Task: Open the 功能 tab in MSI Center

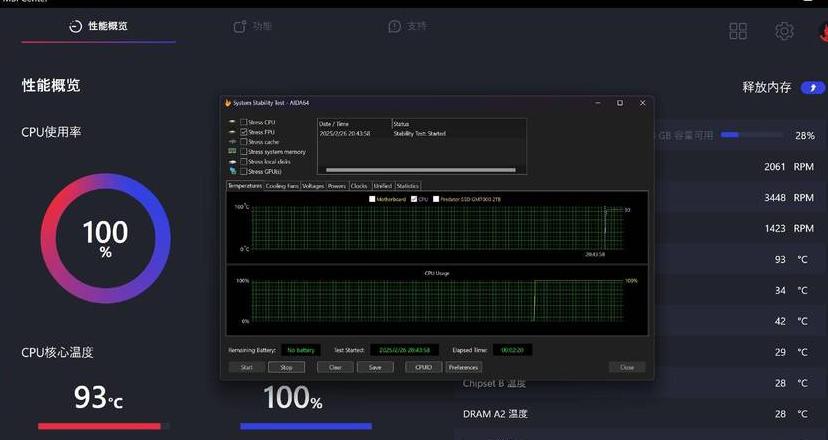Action: pyautogui.click(x=253, y=26)
